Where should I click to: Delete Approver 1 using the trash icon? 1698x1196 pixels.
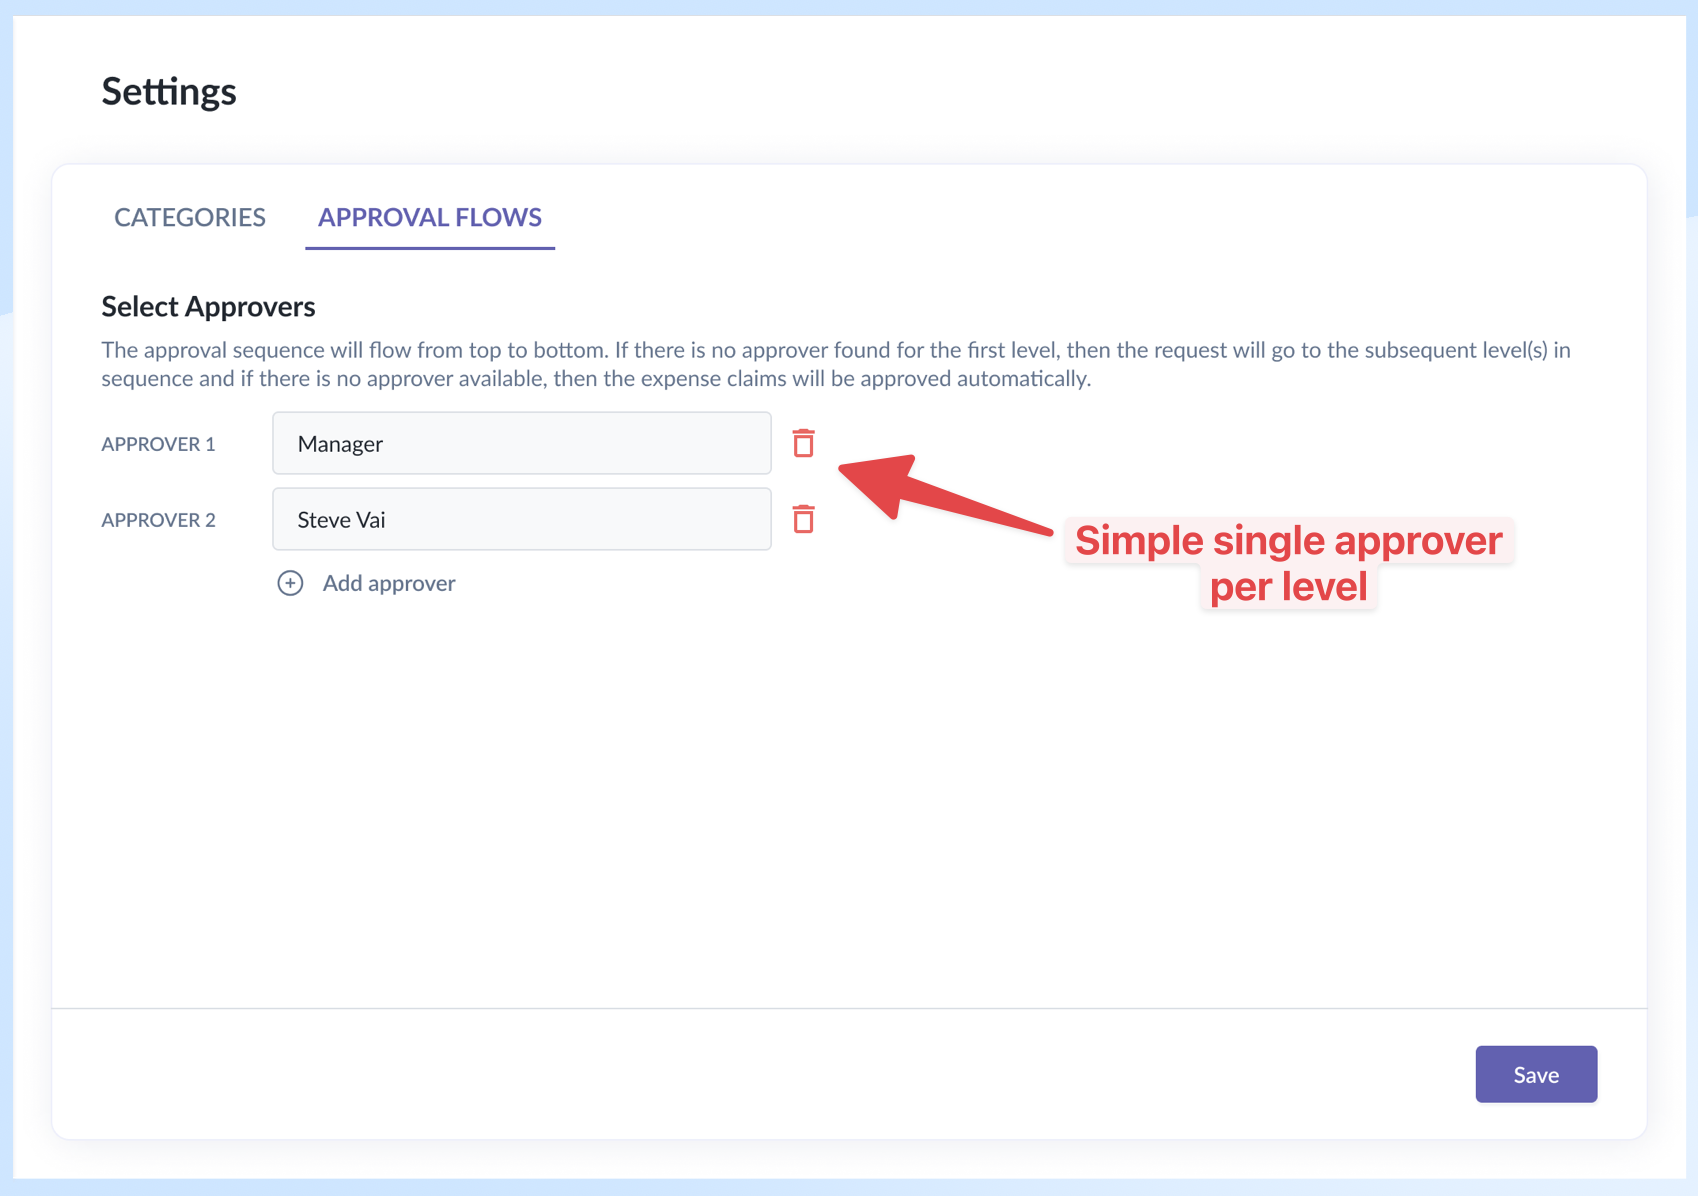(x=803, y=443)
